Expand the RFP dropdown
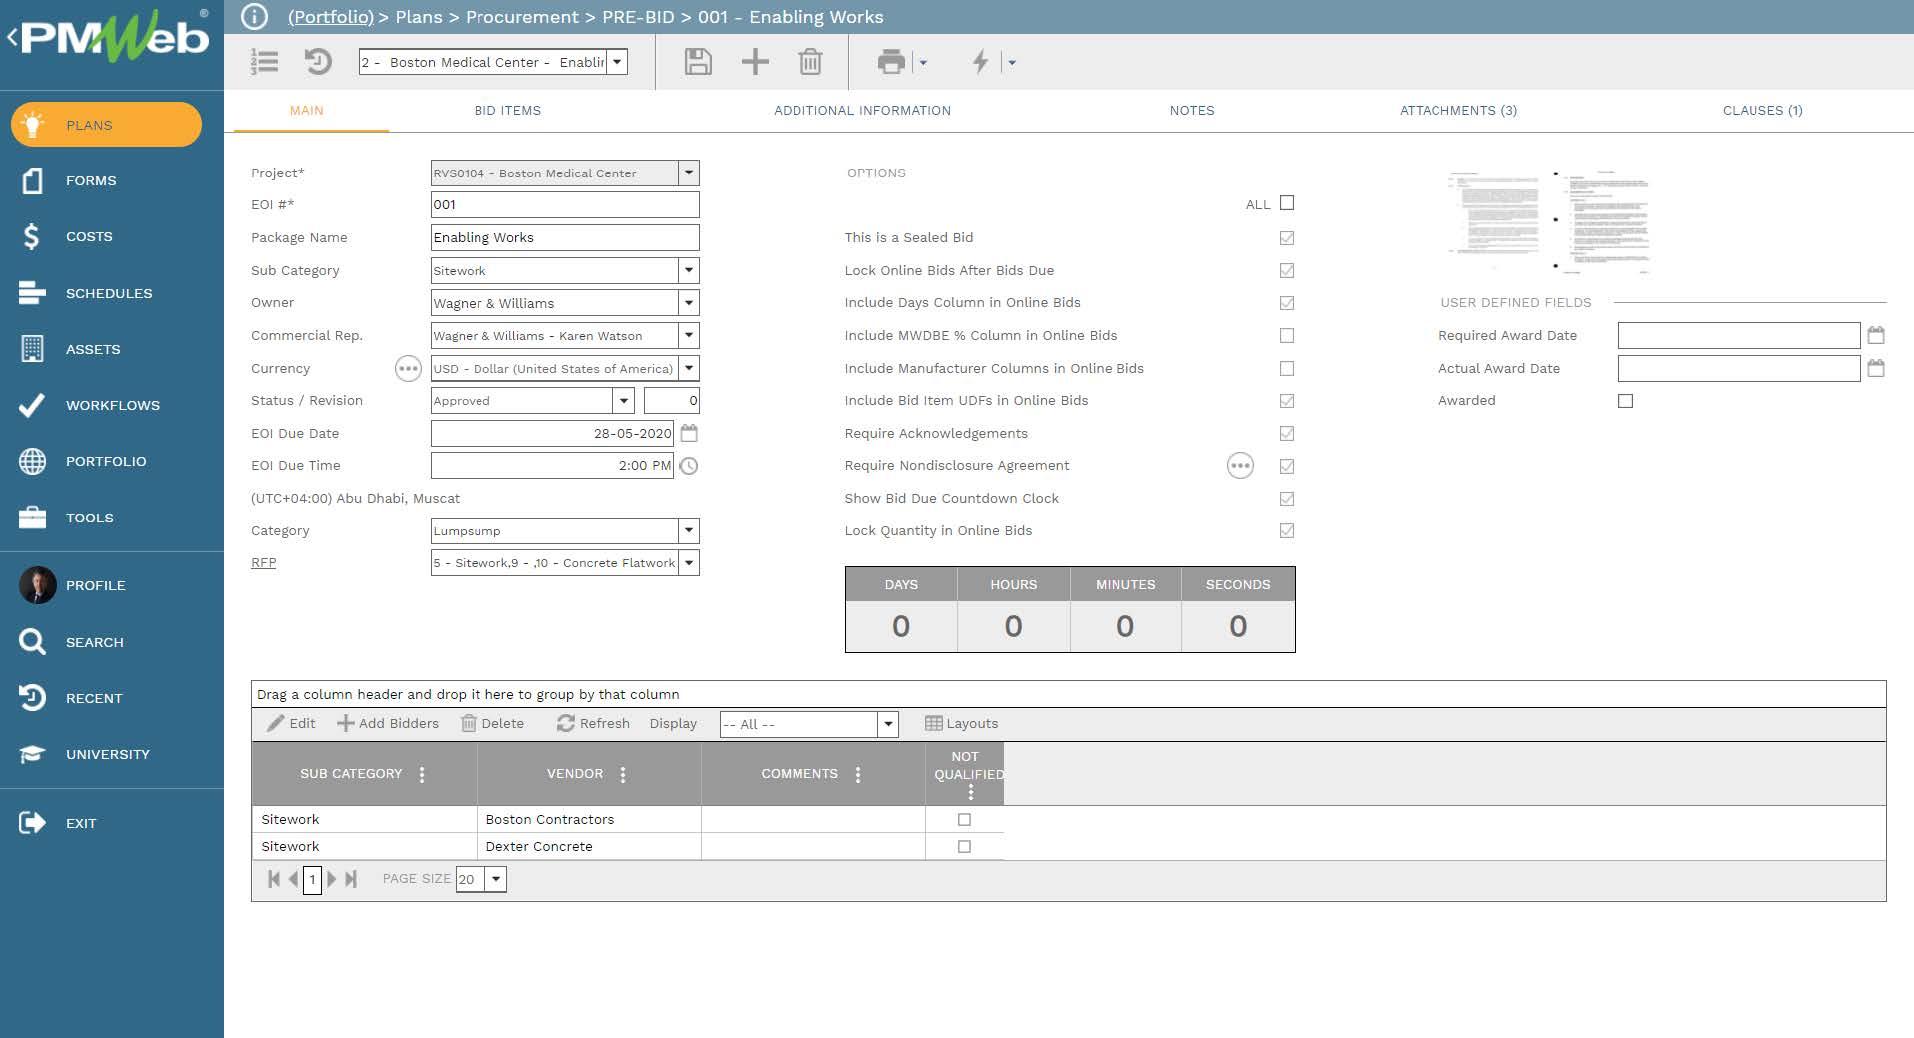The height and width of the screenshot is (1038, 1914). coord(689,563)
